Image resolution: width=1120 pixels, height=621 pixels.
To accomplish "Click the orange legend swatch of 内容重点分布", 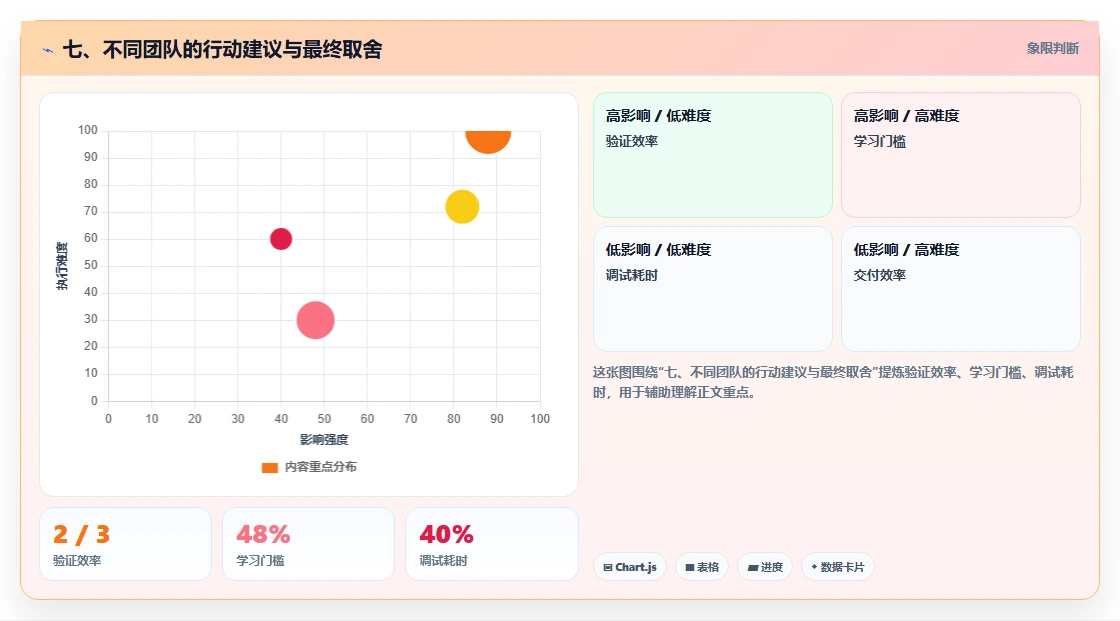I will (269, 467).
